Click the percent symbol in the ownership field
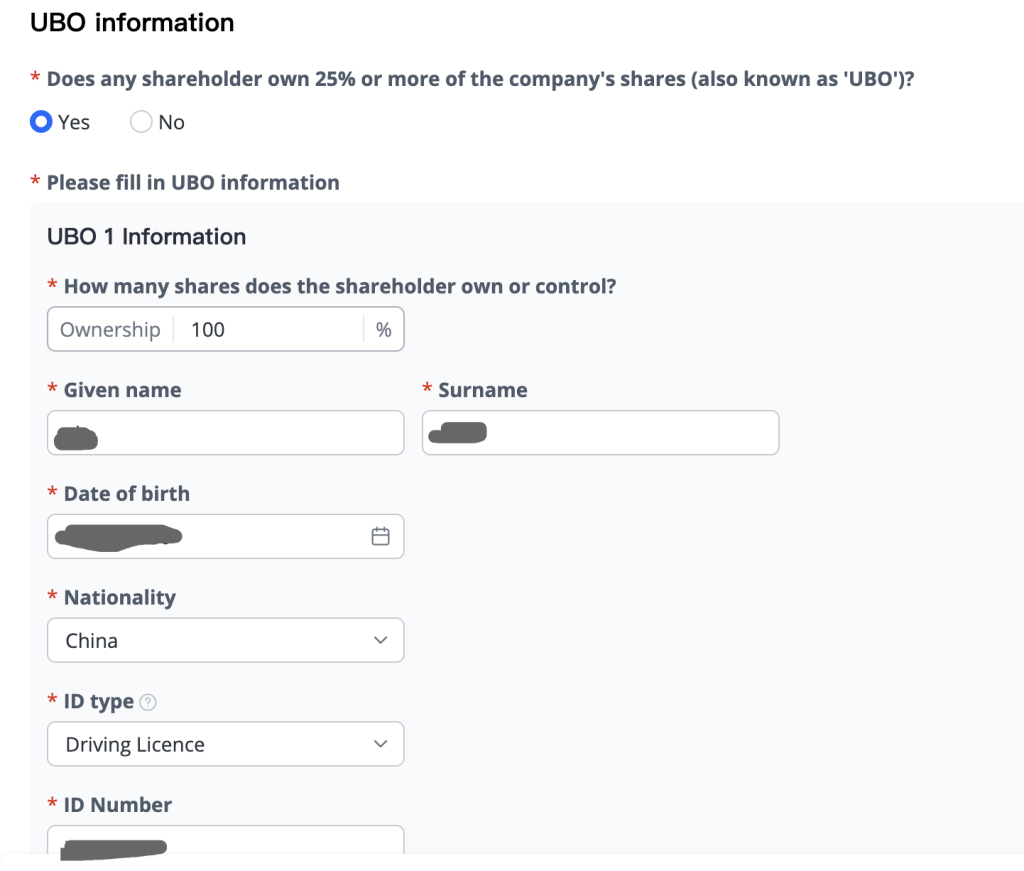The height and width of the screenshot is (871, 1024). tap(383, 330)
